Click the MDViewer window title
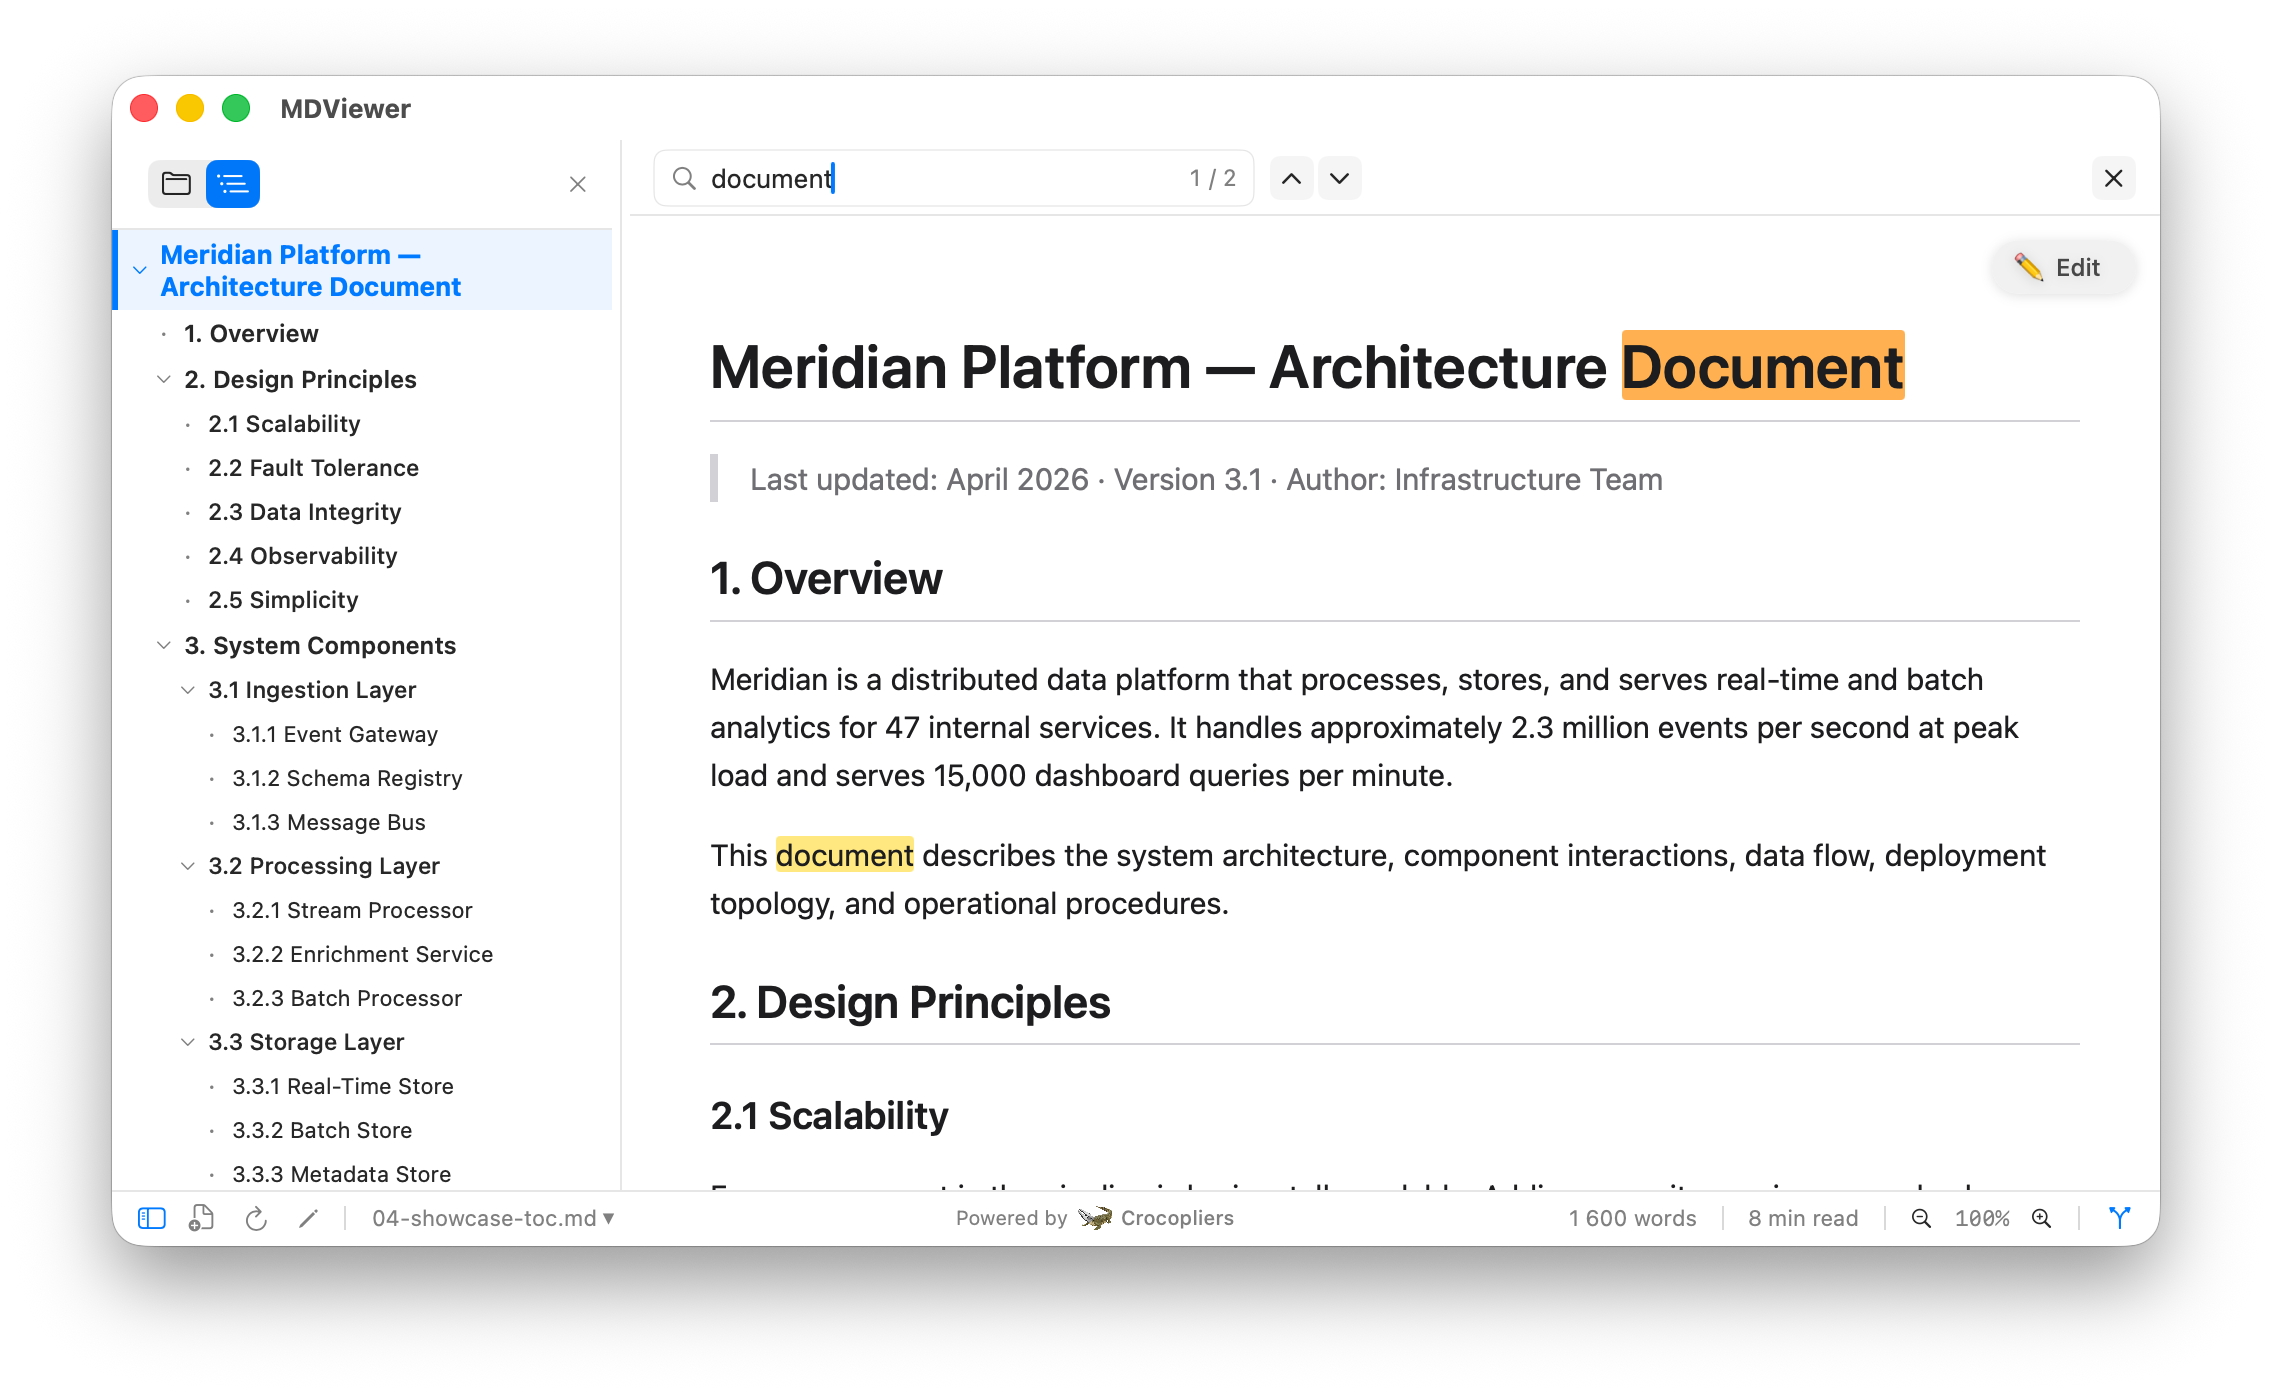This screenshot has width=2272, height=1394. pos(345,108)
